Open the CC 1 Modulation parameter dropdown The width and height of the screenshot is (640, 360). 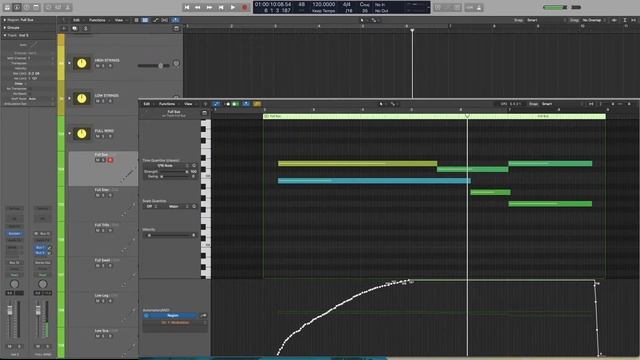175,323
